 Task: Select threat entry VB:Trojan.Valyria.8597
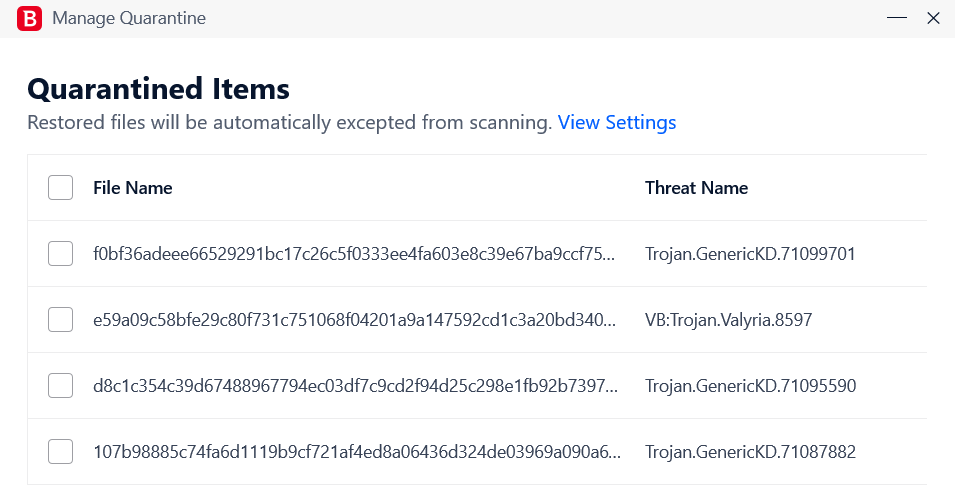tap(729, 320)
